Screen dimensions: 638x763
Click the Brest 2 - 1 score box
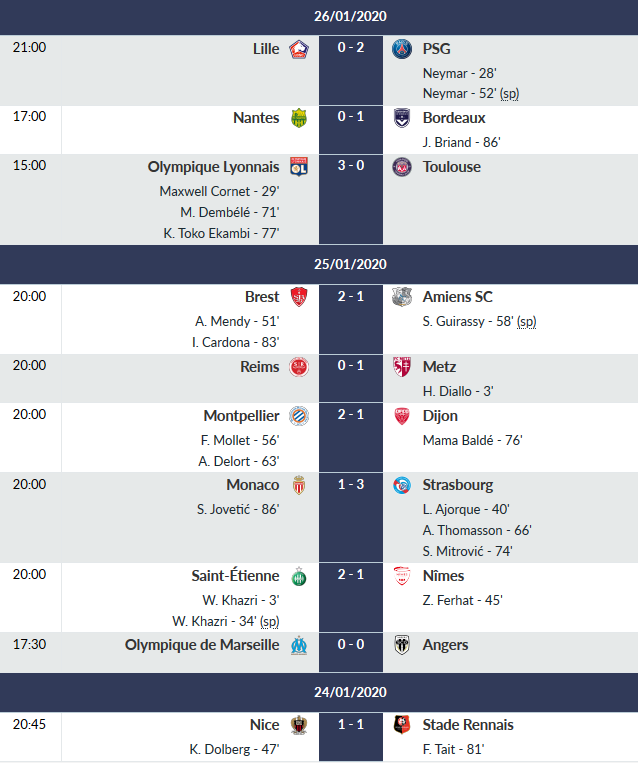[350, 297]
